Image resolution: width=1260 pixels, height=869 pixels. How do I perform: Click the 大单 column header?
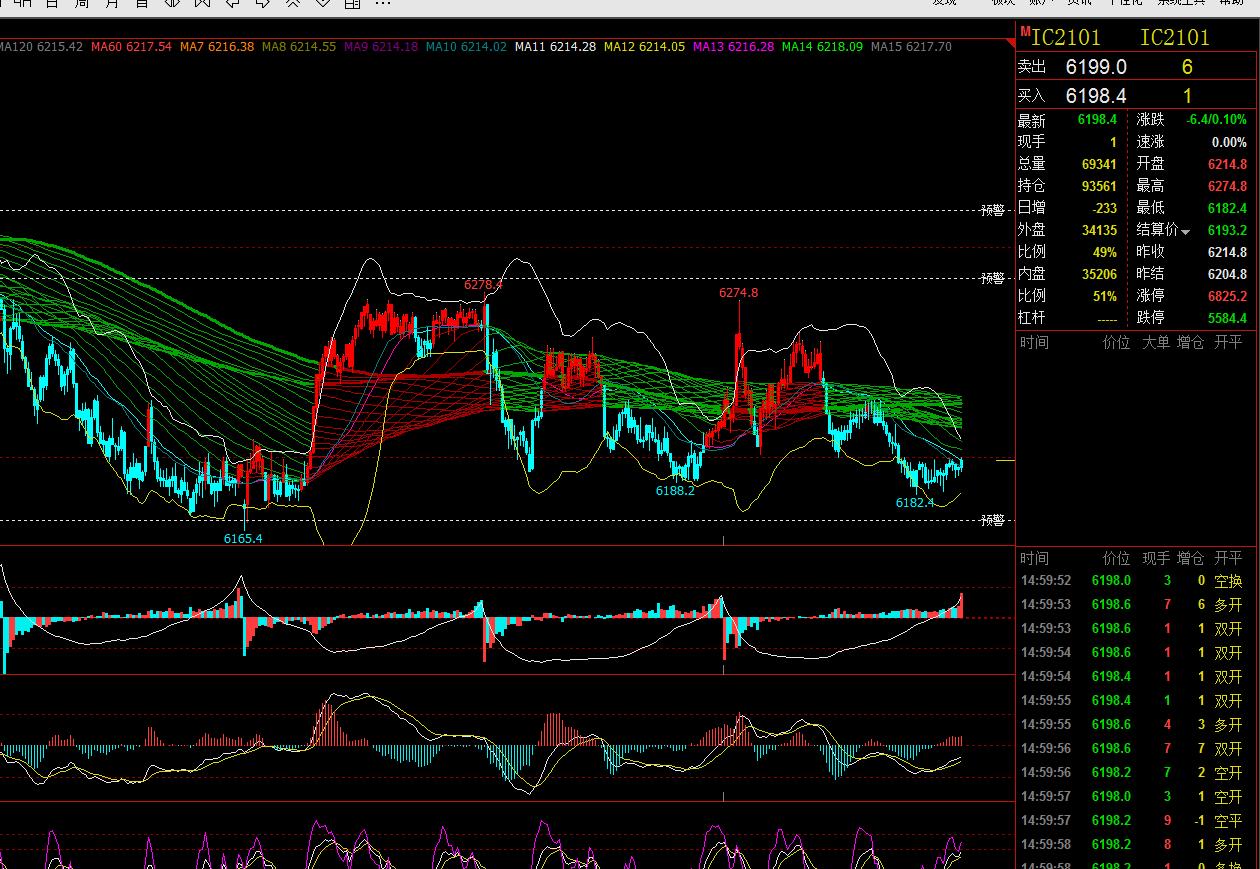(1156, 342)
